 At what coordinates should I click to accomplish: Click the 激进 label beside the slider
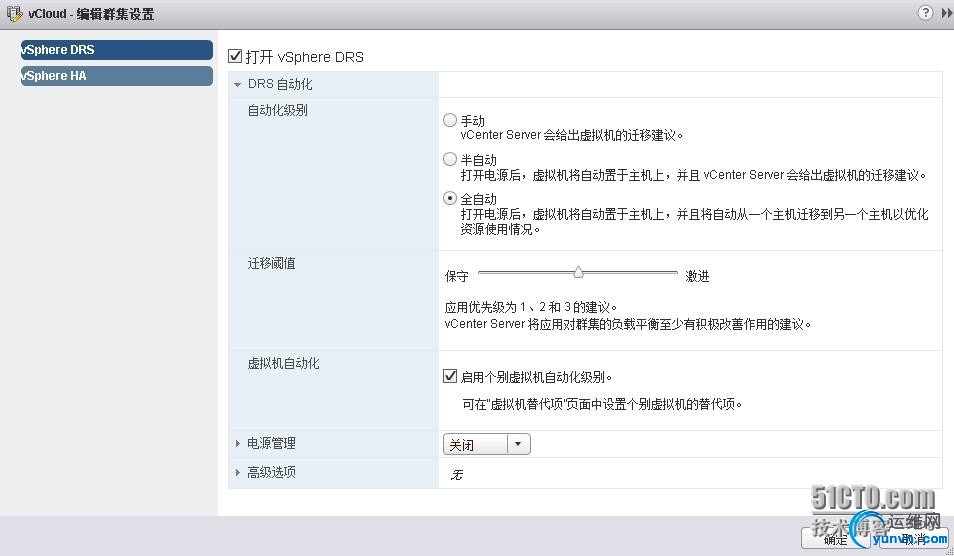click(697, 277)
